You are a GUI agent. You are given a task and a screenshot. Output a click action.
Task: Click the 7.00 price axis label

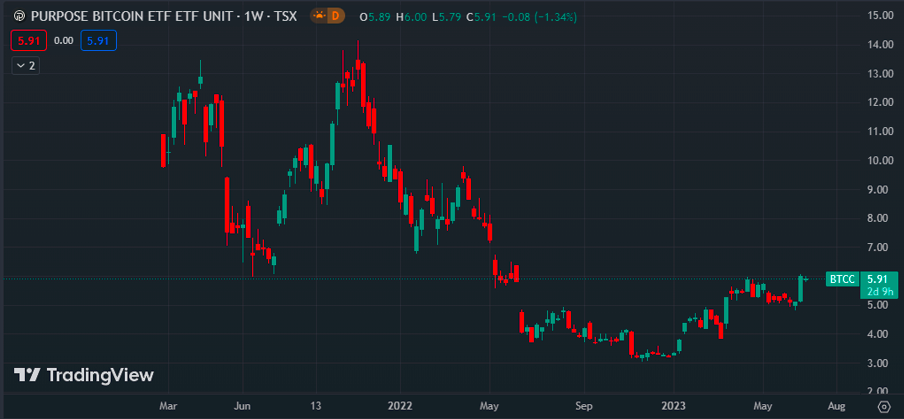(875, 247)
